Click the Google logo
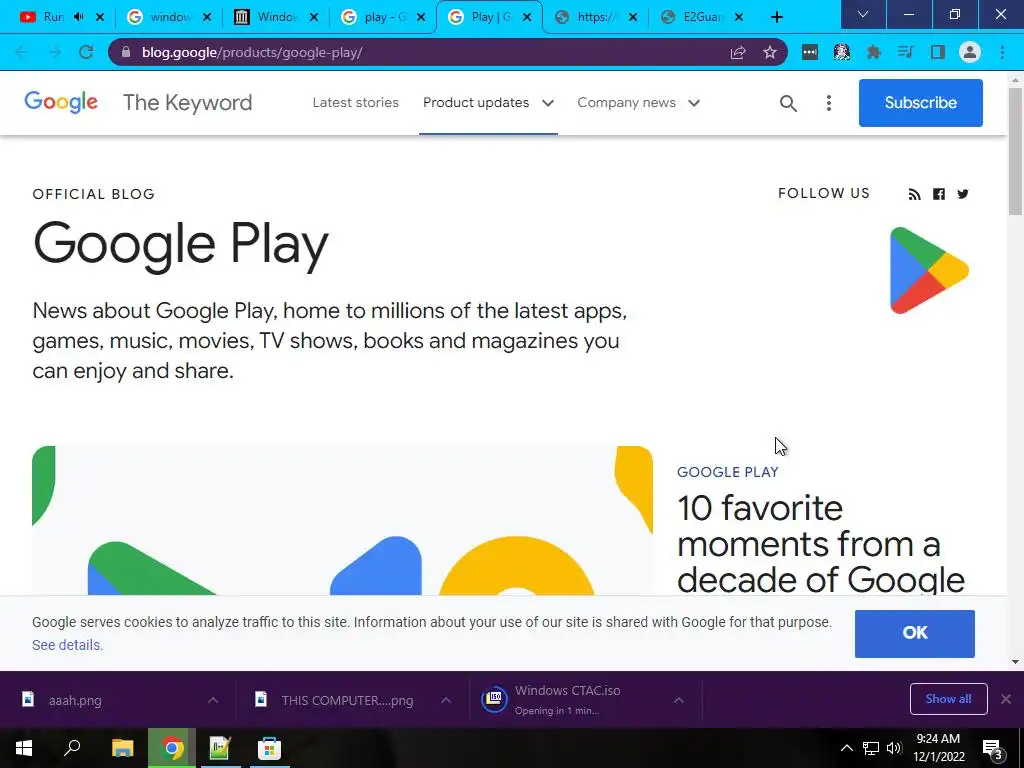Screen dimensions: 1024x768 pyautogui.click(x=61, y=103)
